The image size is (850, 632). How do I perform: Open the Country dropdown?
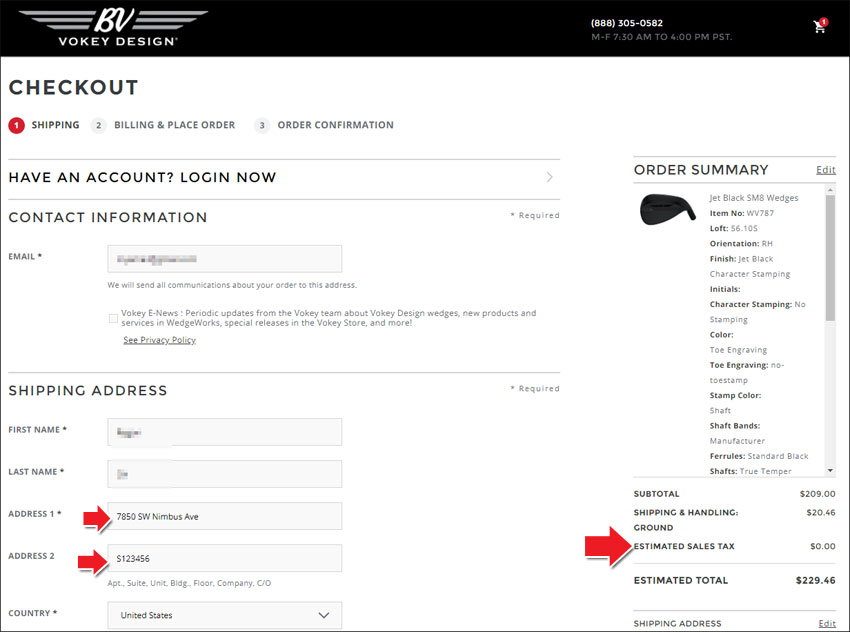click(224, 615)
